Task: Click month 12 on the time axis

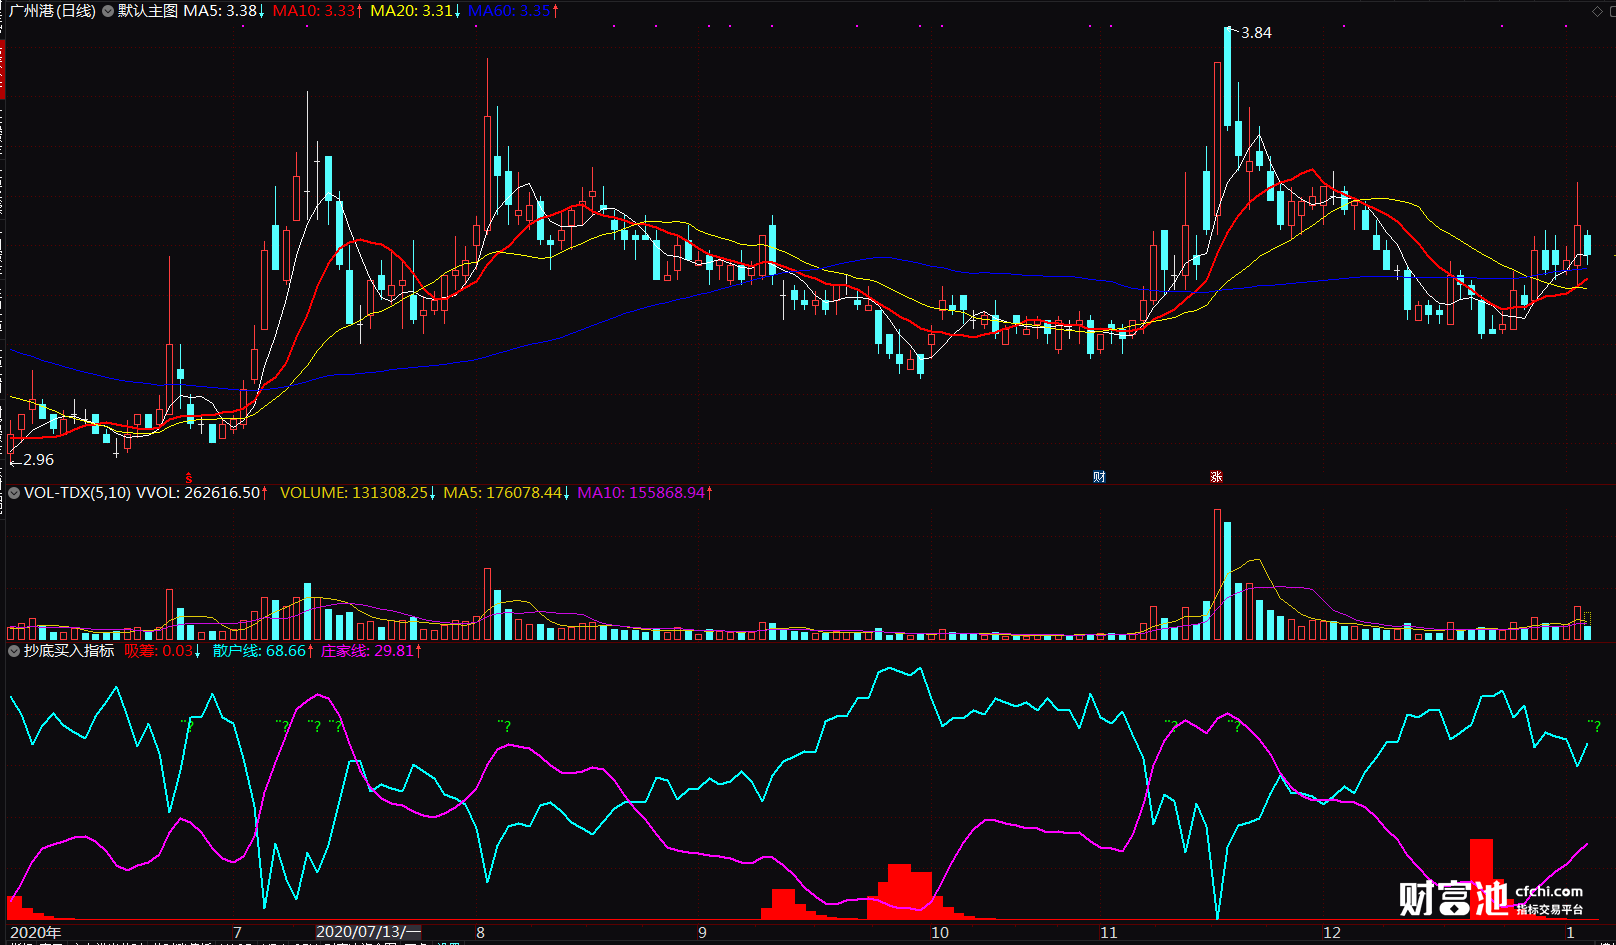Action: click(1332, 932)
